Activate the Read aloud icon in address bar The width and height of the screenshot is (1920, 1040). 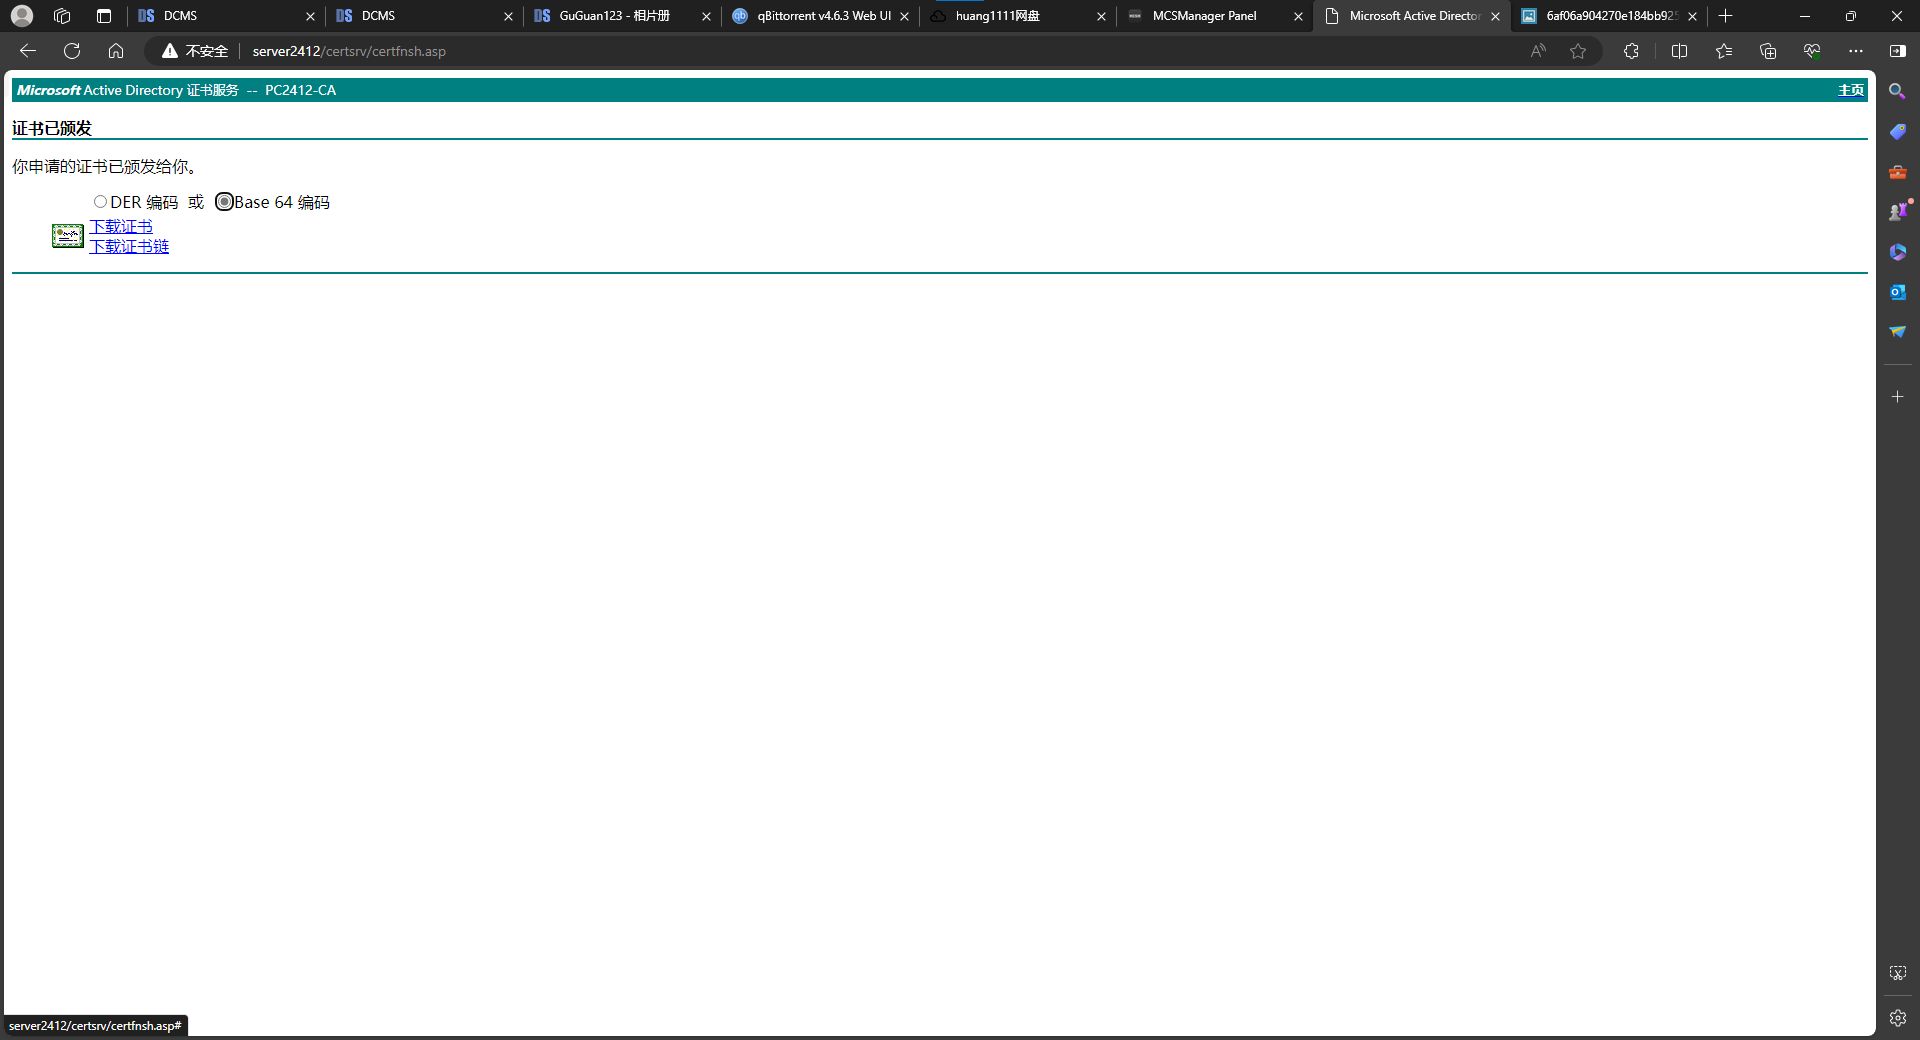click(x=1538, y=51)
